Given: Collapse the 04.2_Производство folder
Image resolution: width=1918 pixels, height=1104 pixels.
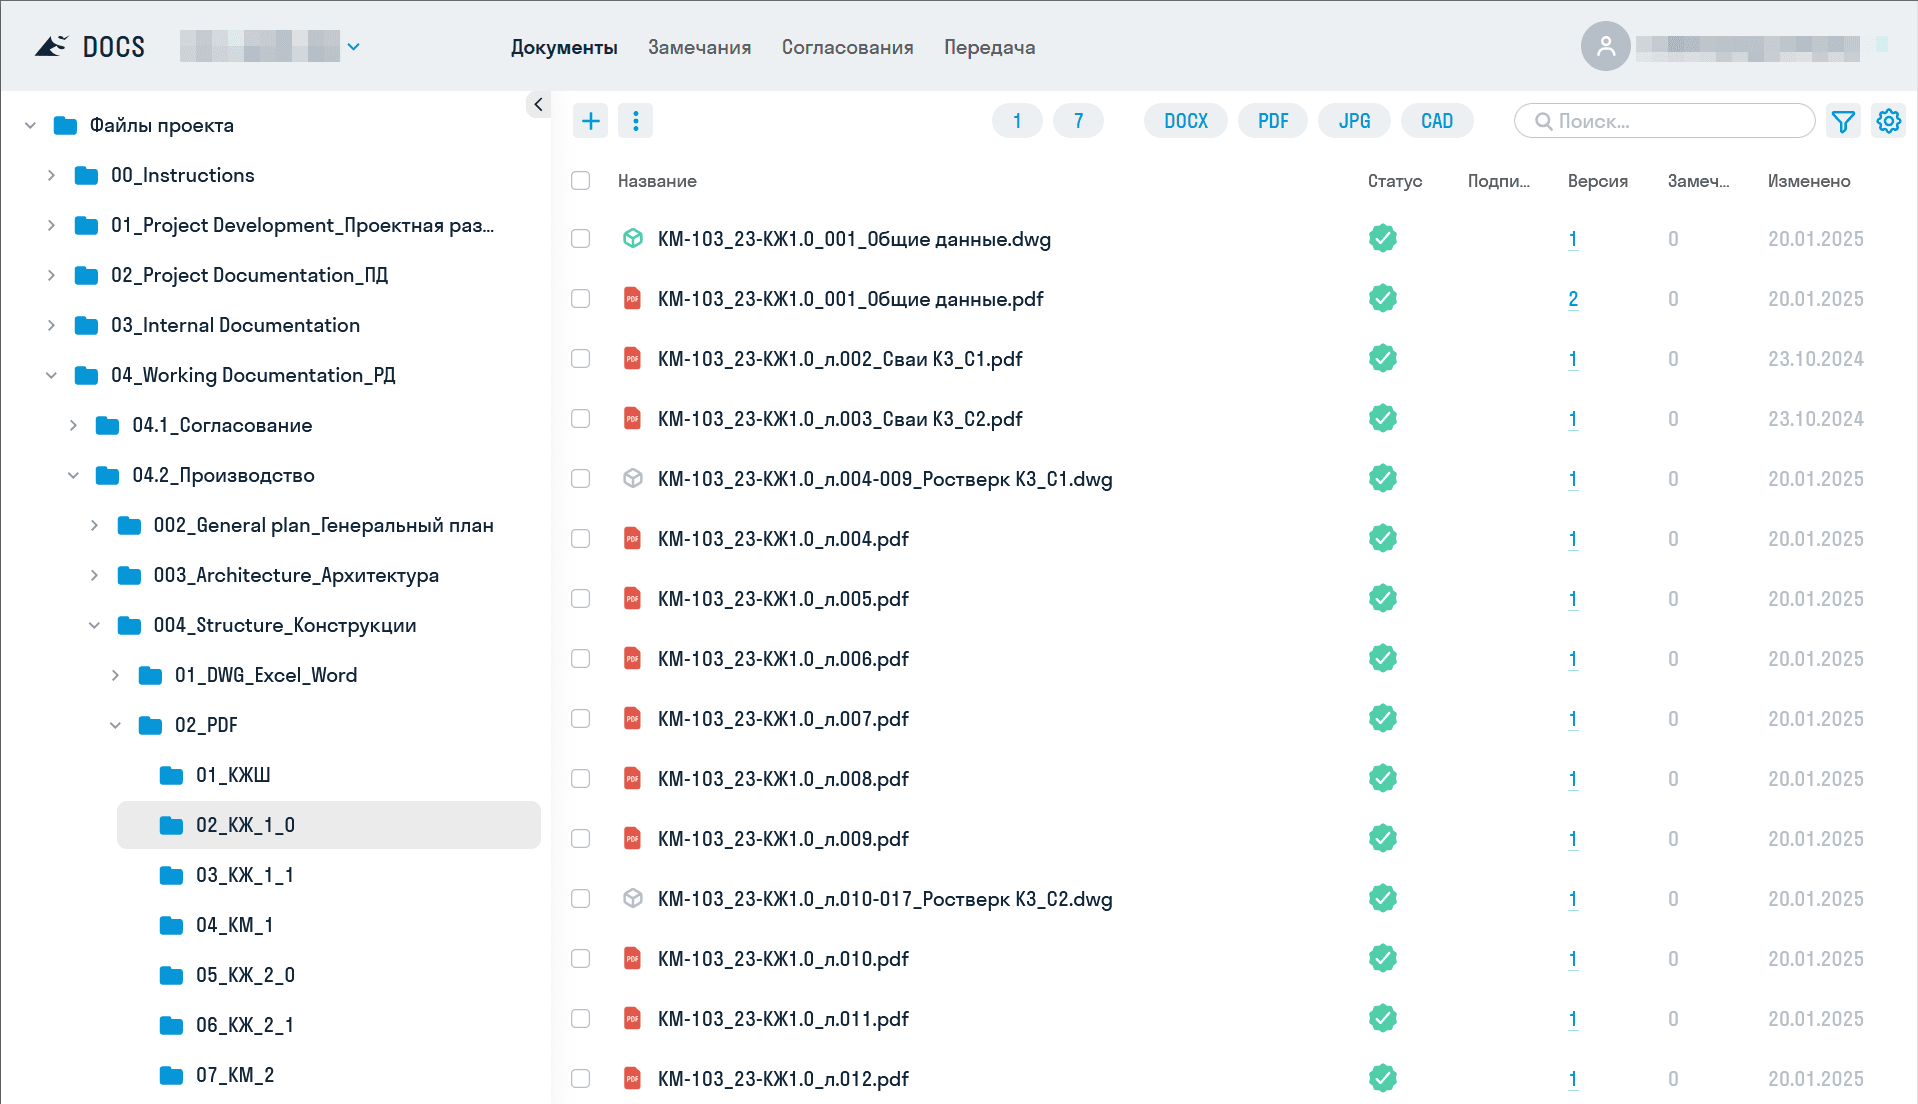Looking at the screenshot, I should (73, 475).
